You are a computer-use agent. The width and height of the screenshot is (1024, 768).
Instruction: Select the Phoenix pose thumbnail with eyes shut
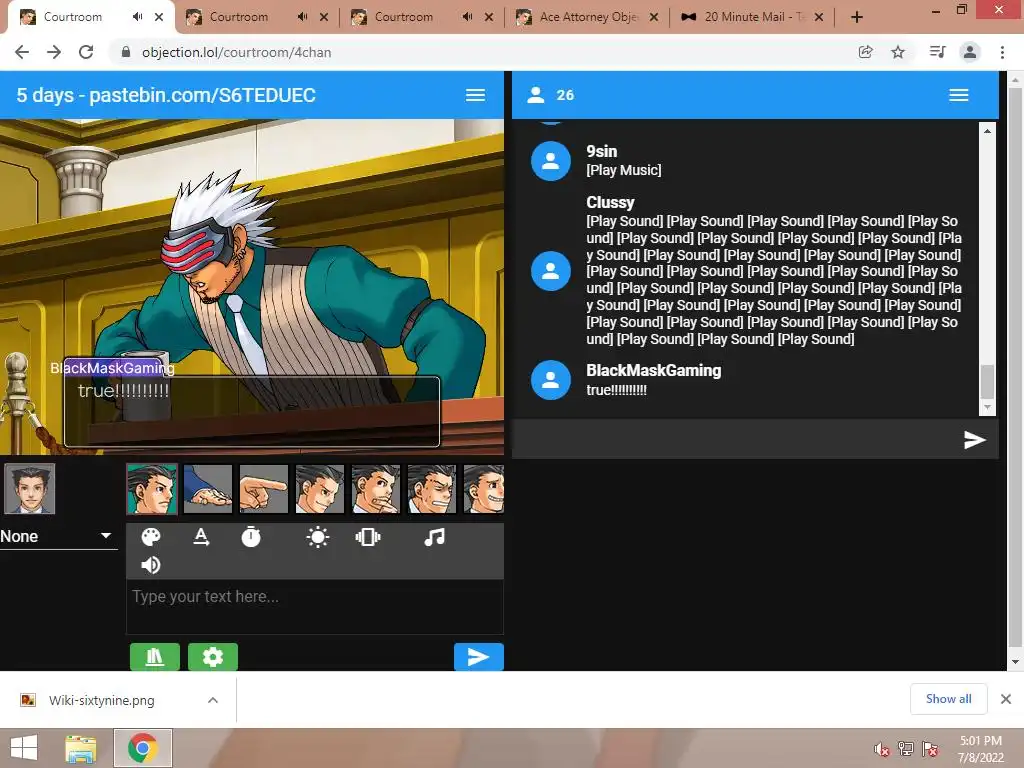pyautogui.click(x=432, y=489)
